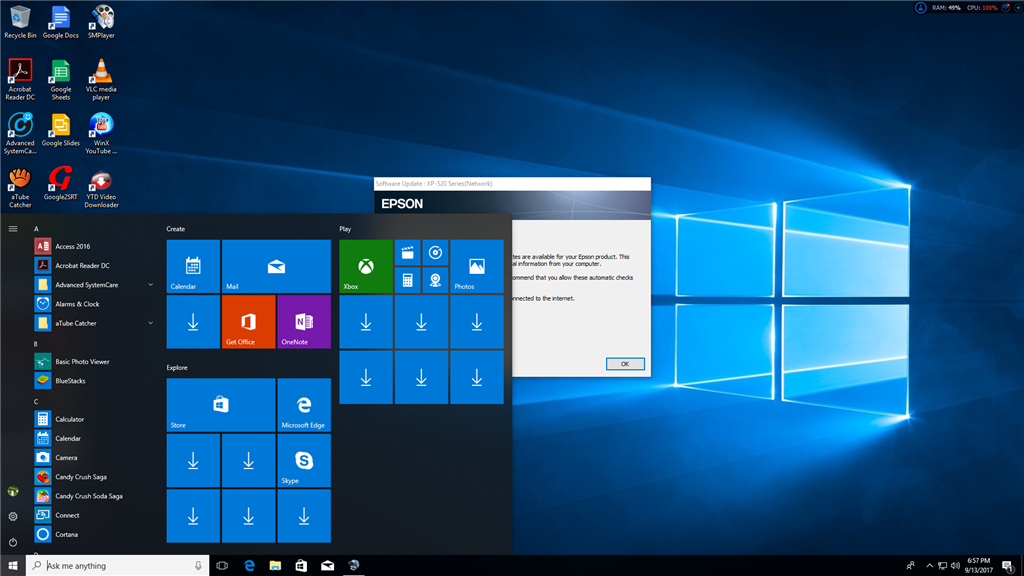
Task: Open Candy Crush Saga in app list
Action: 95,477
